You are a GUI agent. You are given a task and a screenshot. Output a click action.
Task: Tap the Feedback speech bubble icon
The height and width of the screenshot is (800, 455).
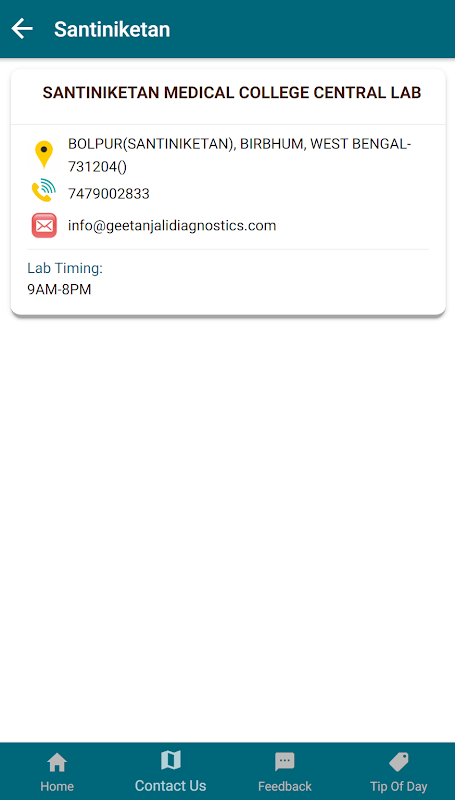click(x=285, y=762)
